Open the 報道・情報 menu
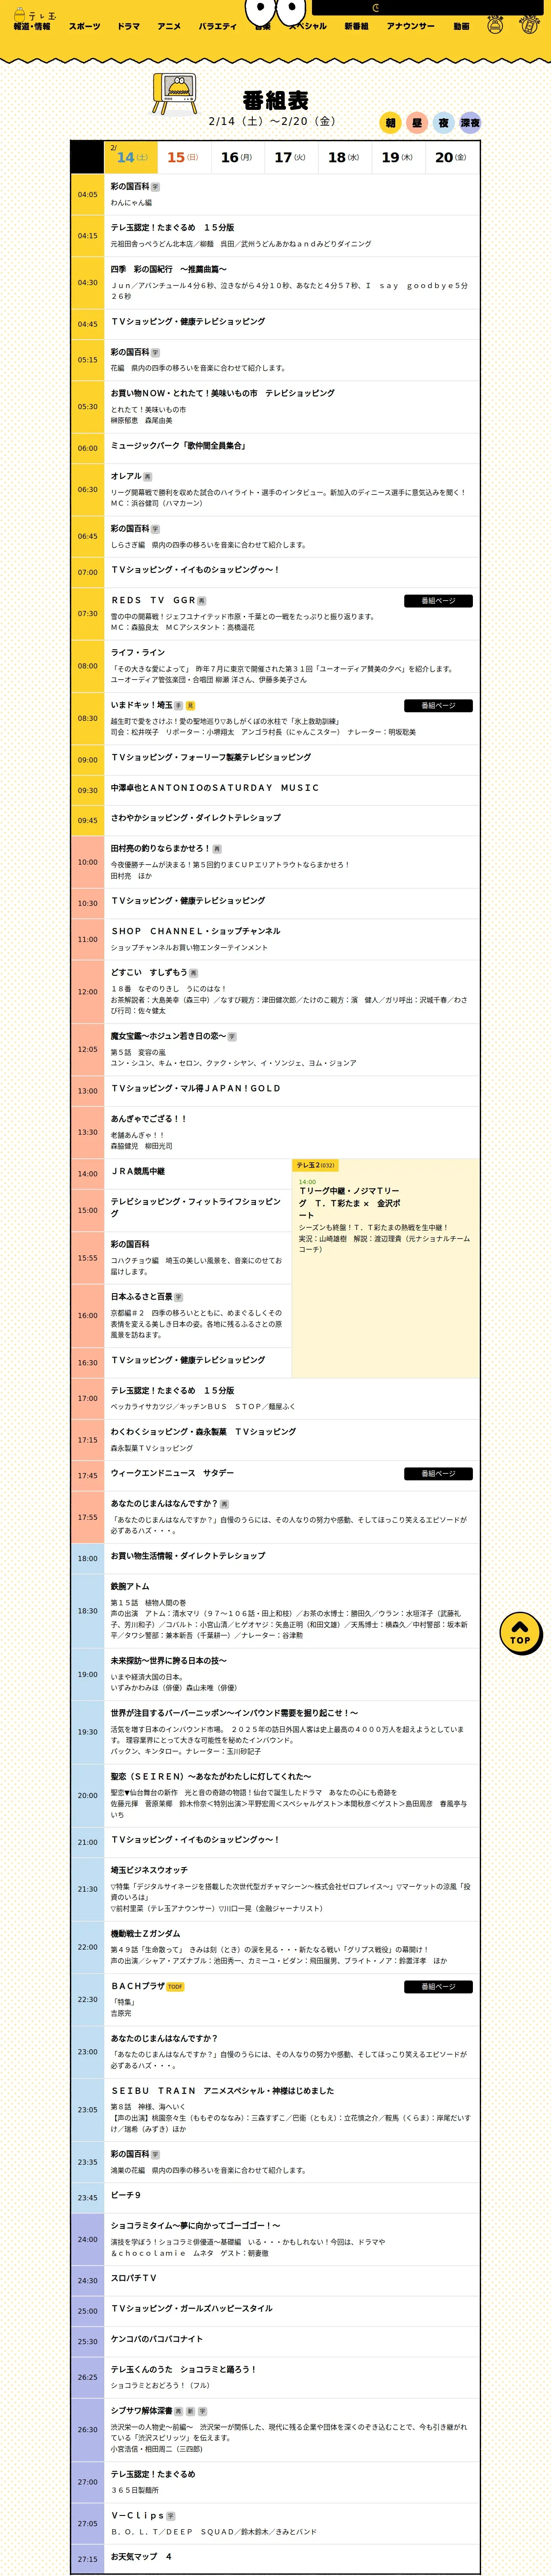 (x=32, y=27)
